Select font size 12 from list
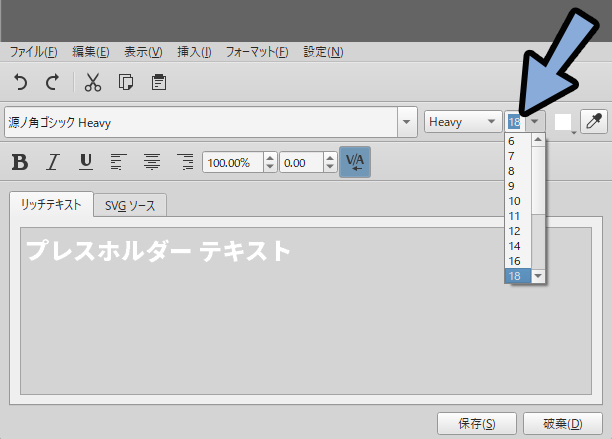 (514, 231)
